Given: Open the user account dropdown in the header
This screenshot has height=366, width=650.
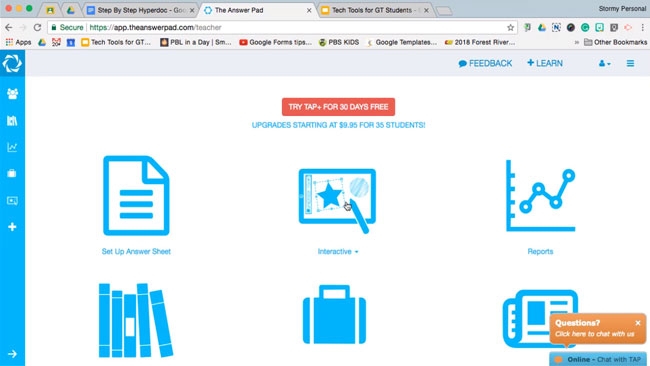Looking at the screenshot, I should coord(604,63).
